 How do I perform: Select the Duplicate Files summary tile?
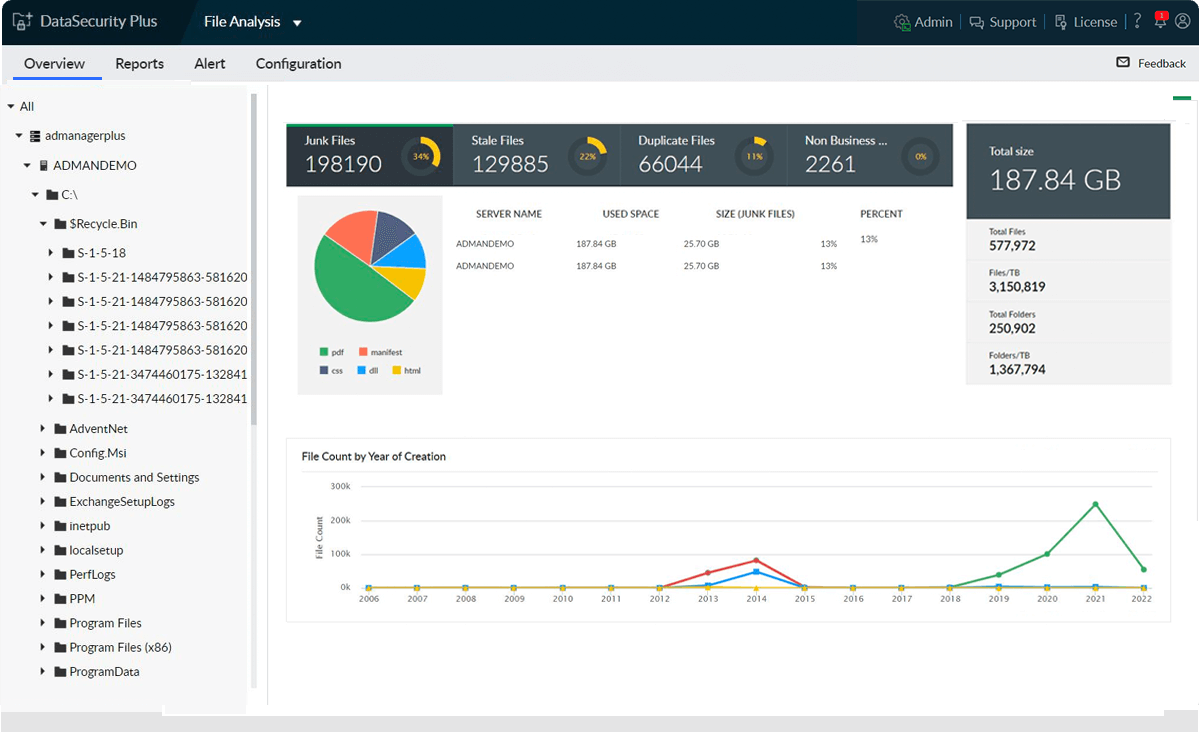point(703,155)
